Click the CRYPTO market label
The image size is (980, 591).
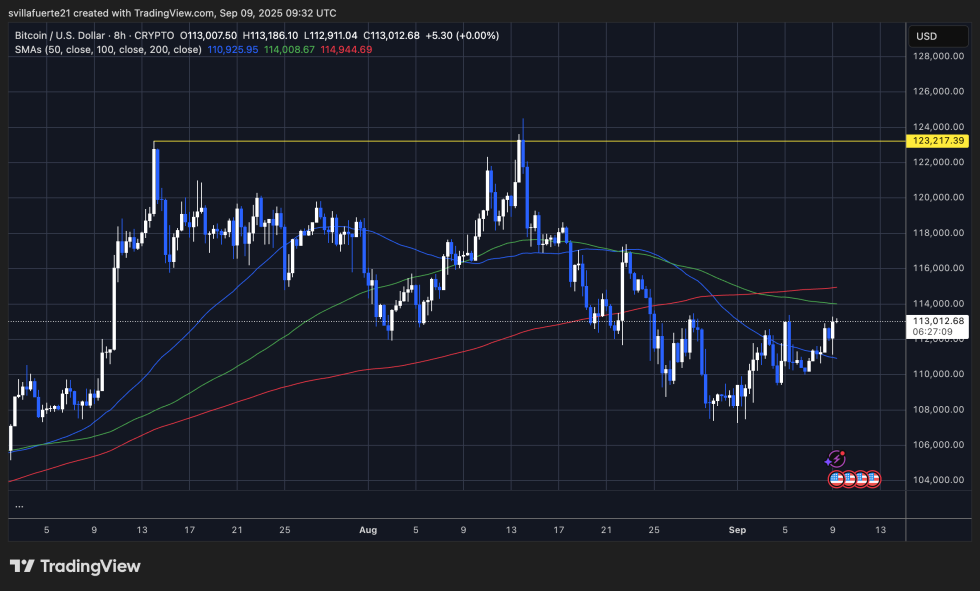(x=153, y=34)
